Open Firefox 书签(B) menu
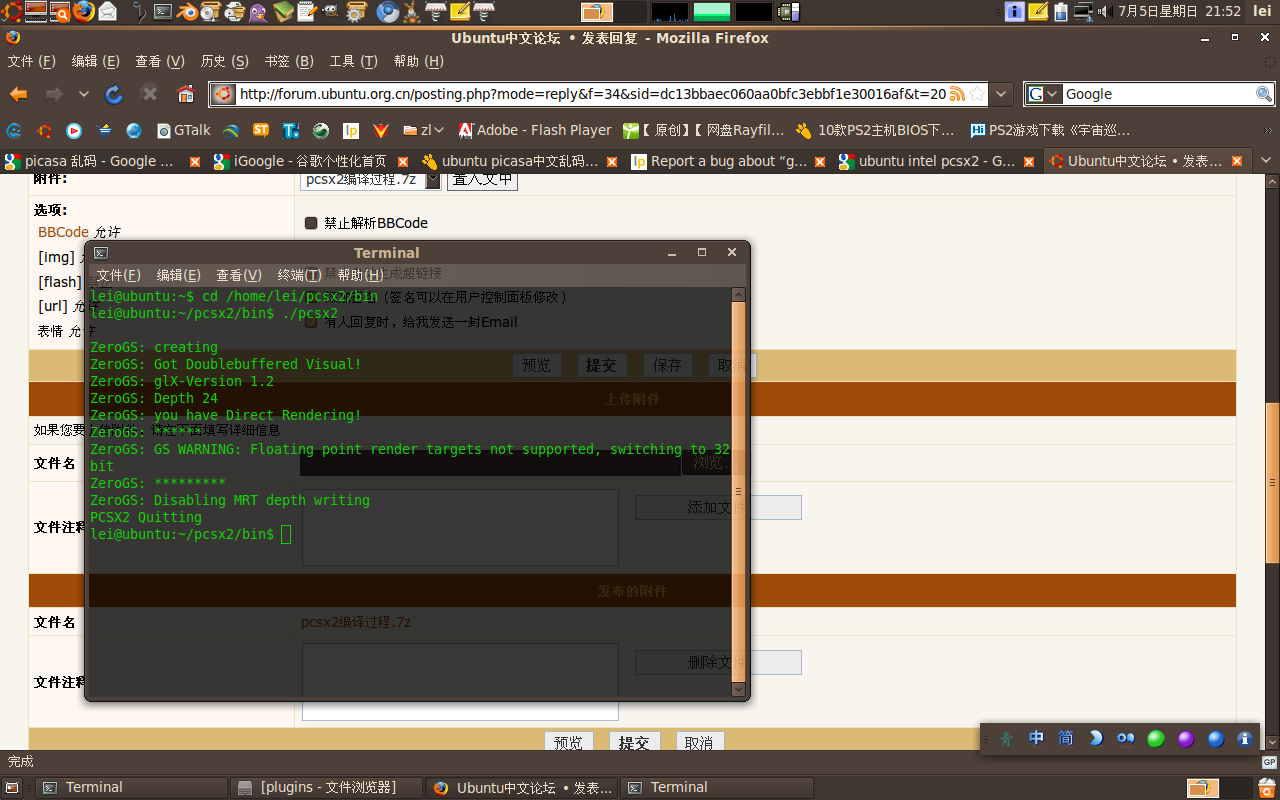The width and height of the screenshot is (1280, 800). [x=289, y=61]
